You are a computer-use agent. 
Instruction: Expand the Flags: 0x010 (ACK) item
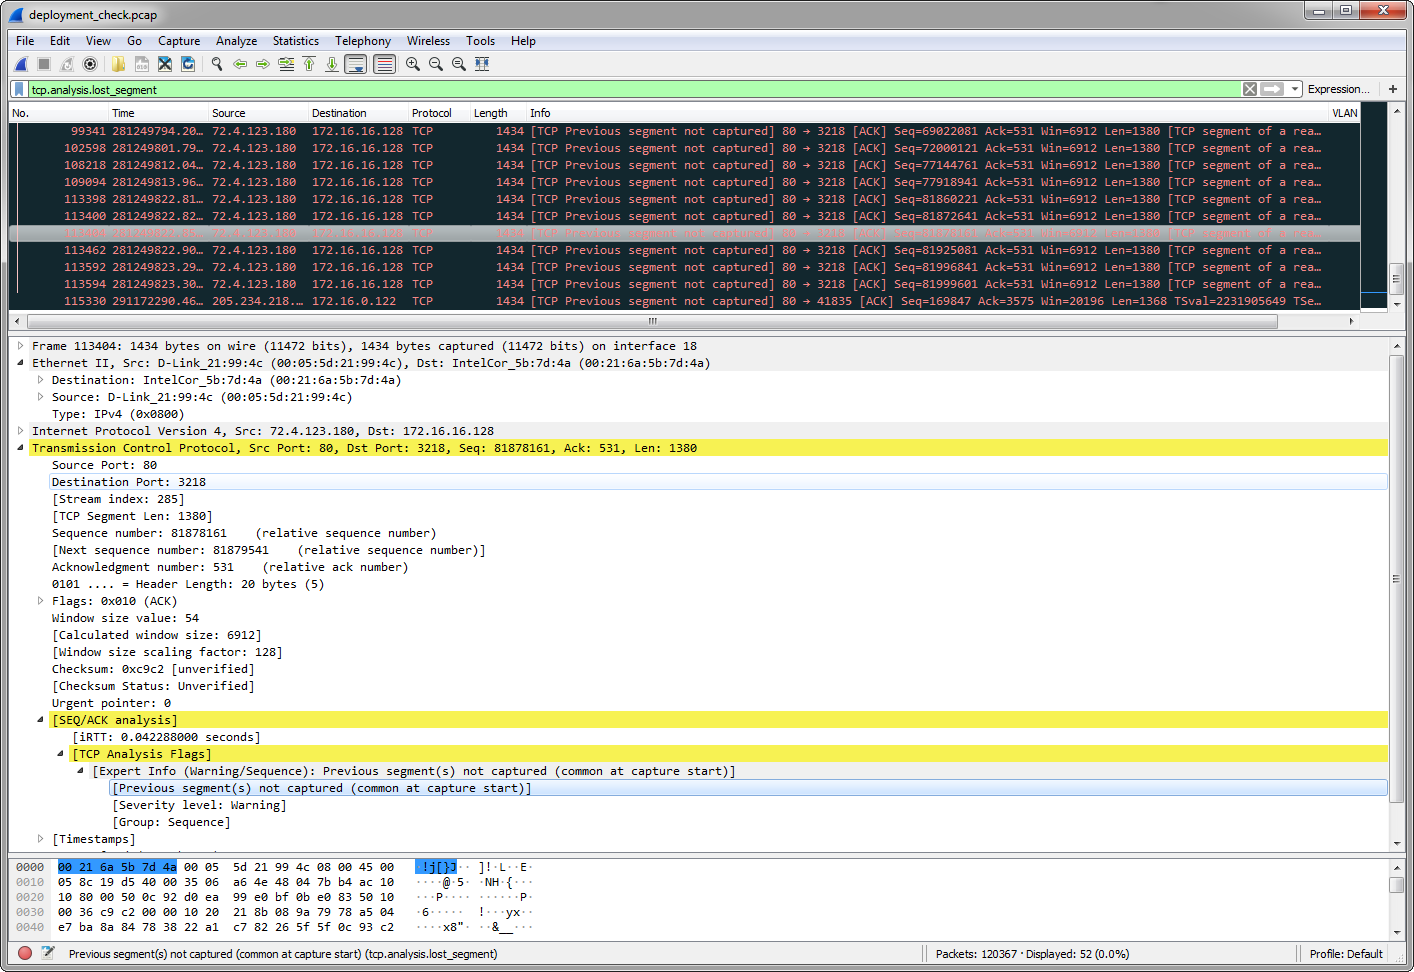[x=40, y=601]
